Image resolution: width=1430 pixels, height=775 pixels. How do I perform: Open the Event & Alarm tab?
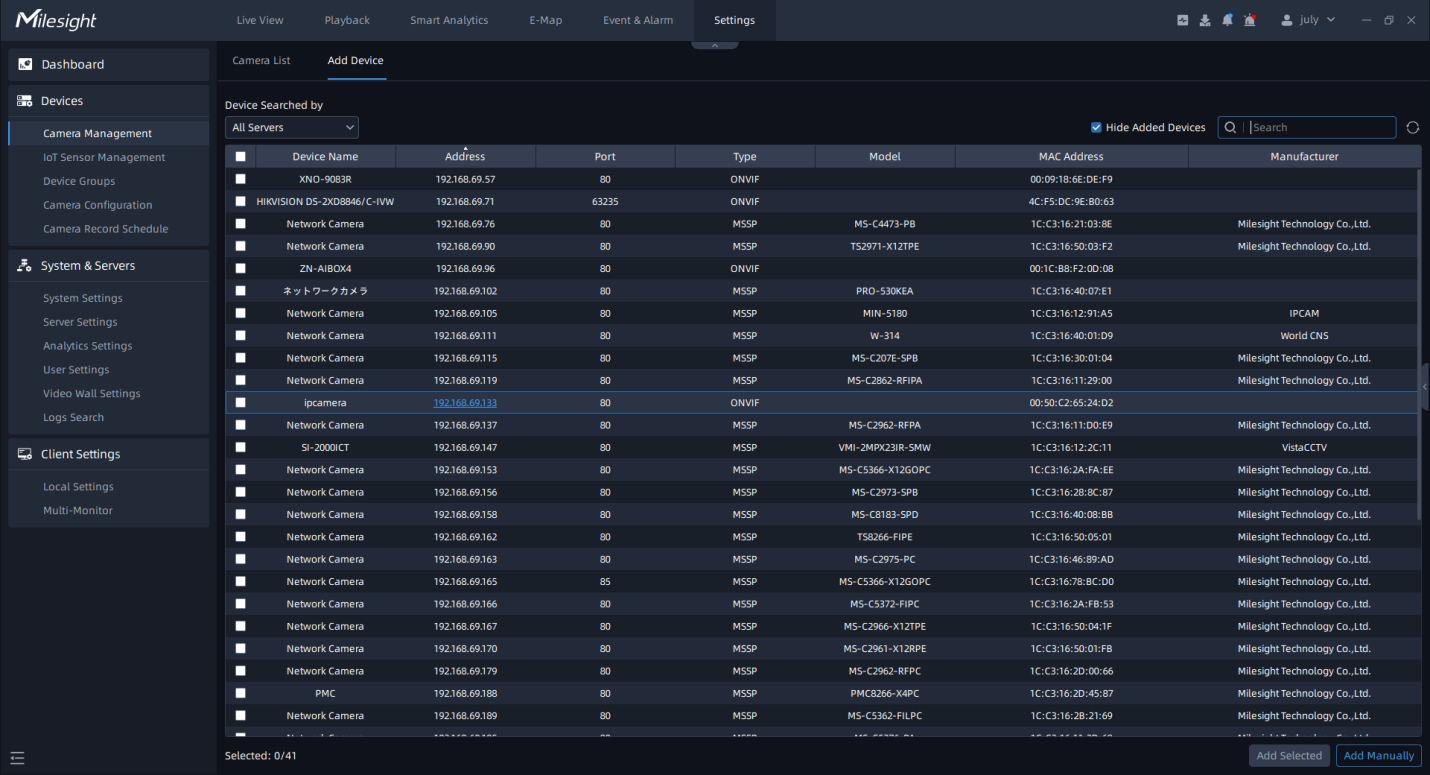[x=637, y=20]
